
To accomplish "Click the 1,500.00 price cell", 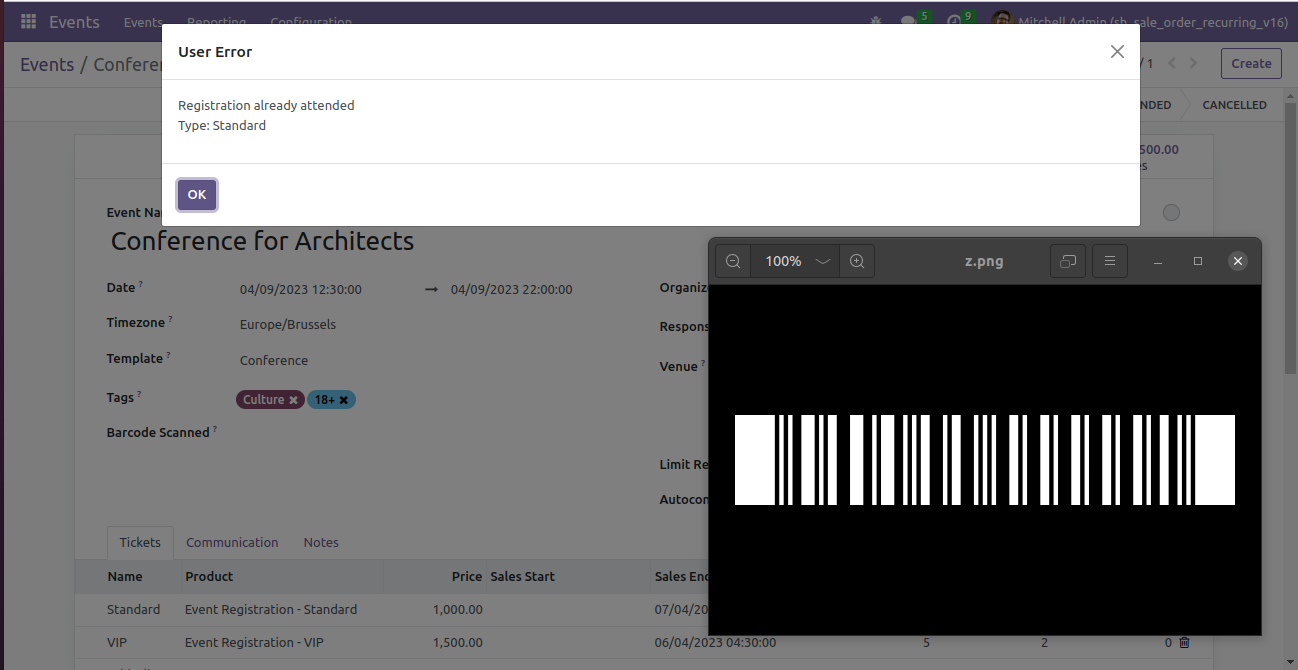I will [458, 643].
